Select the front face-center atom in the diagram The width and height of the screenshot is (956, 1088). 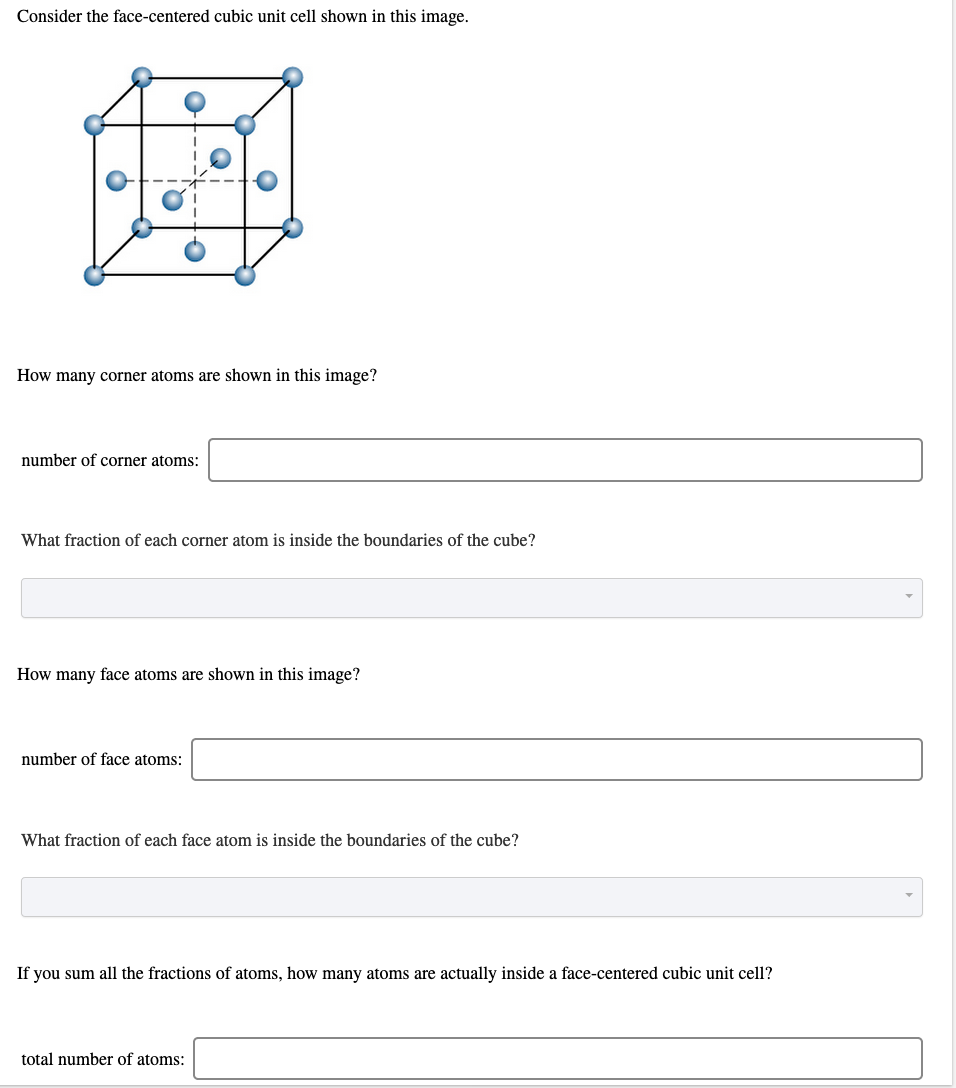coord(174,199)
